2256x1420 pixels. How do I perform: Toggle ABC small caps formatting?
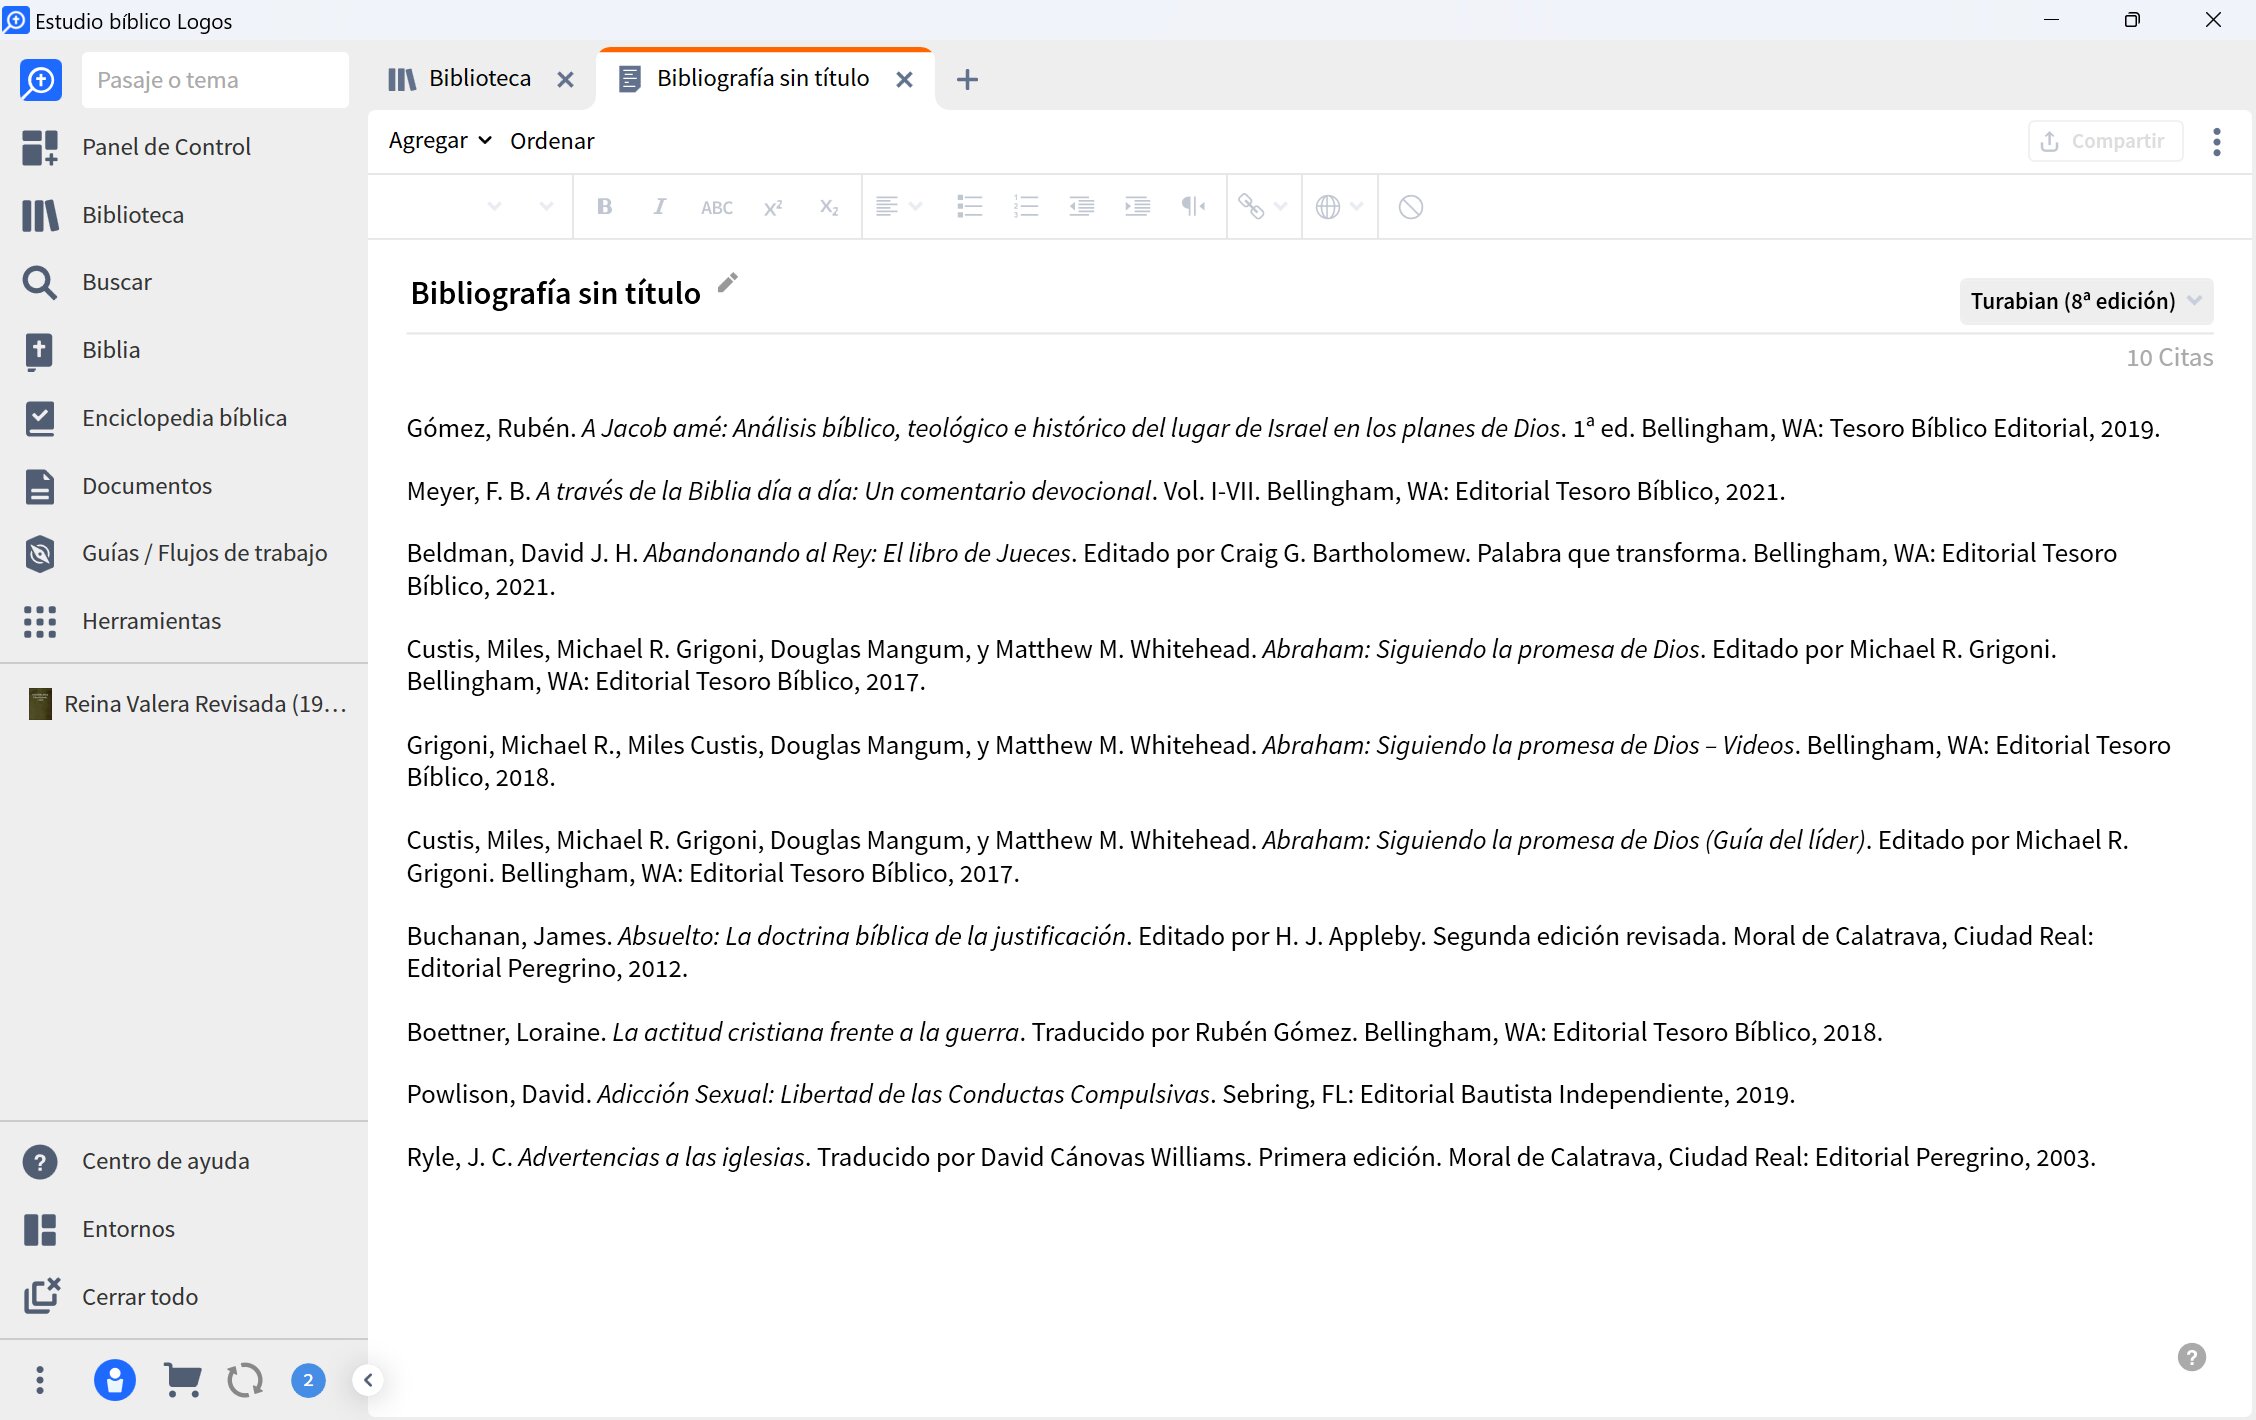(x=716, y=207)
